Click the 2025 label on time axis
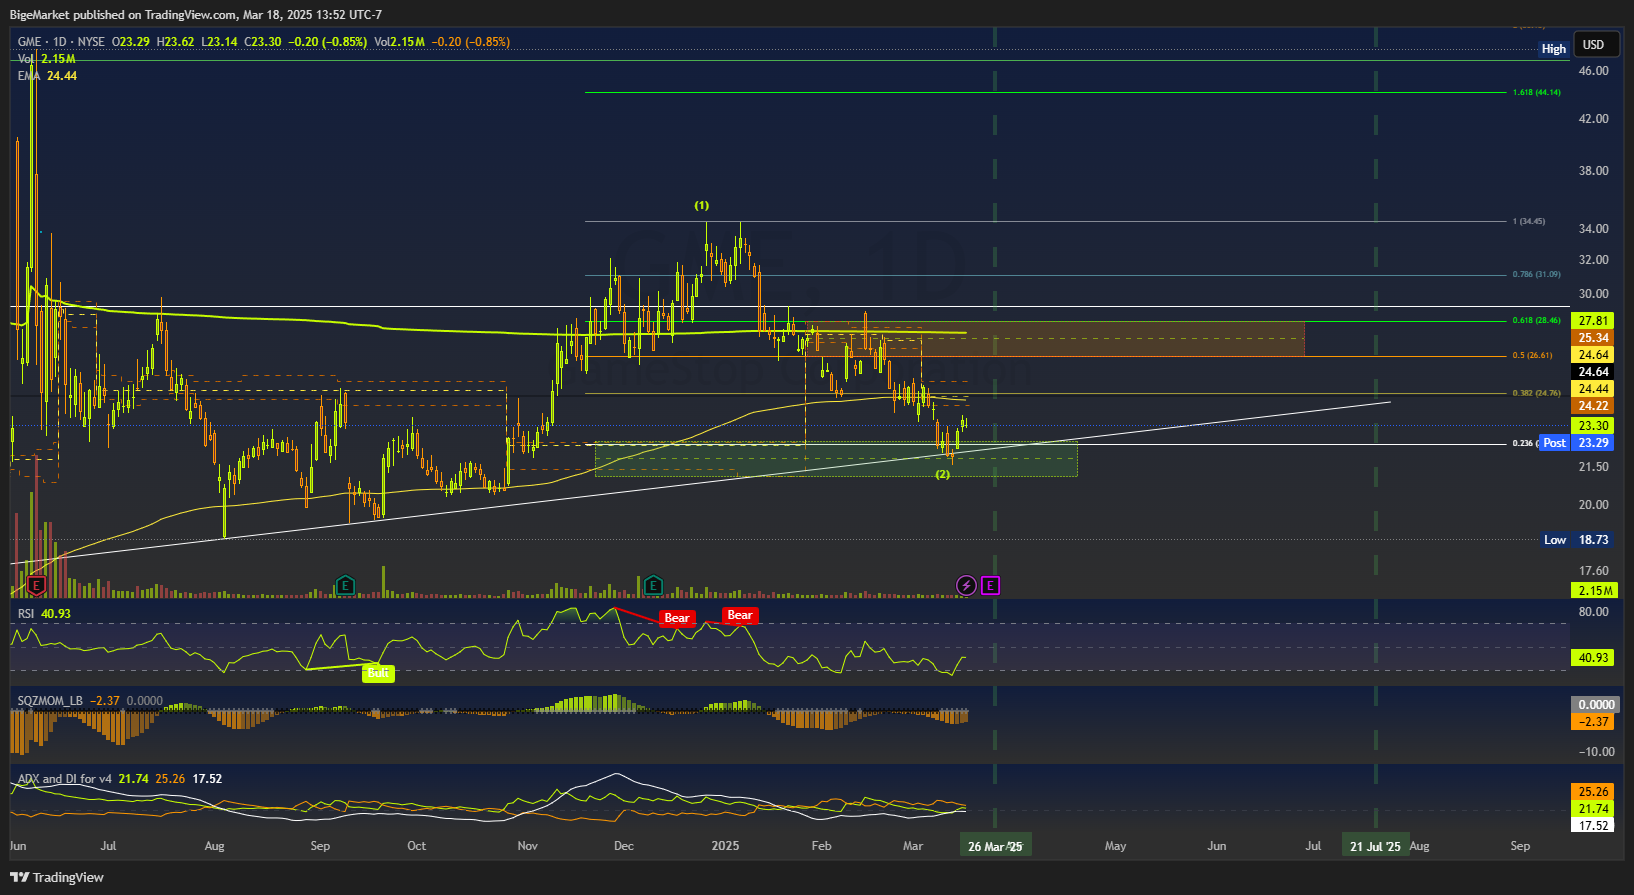The height and width of the screenshot is (895, 1634). (x=725, y=846)
